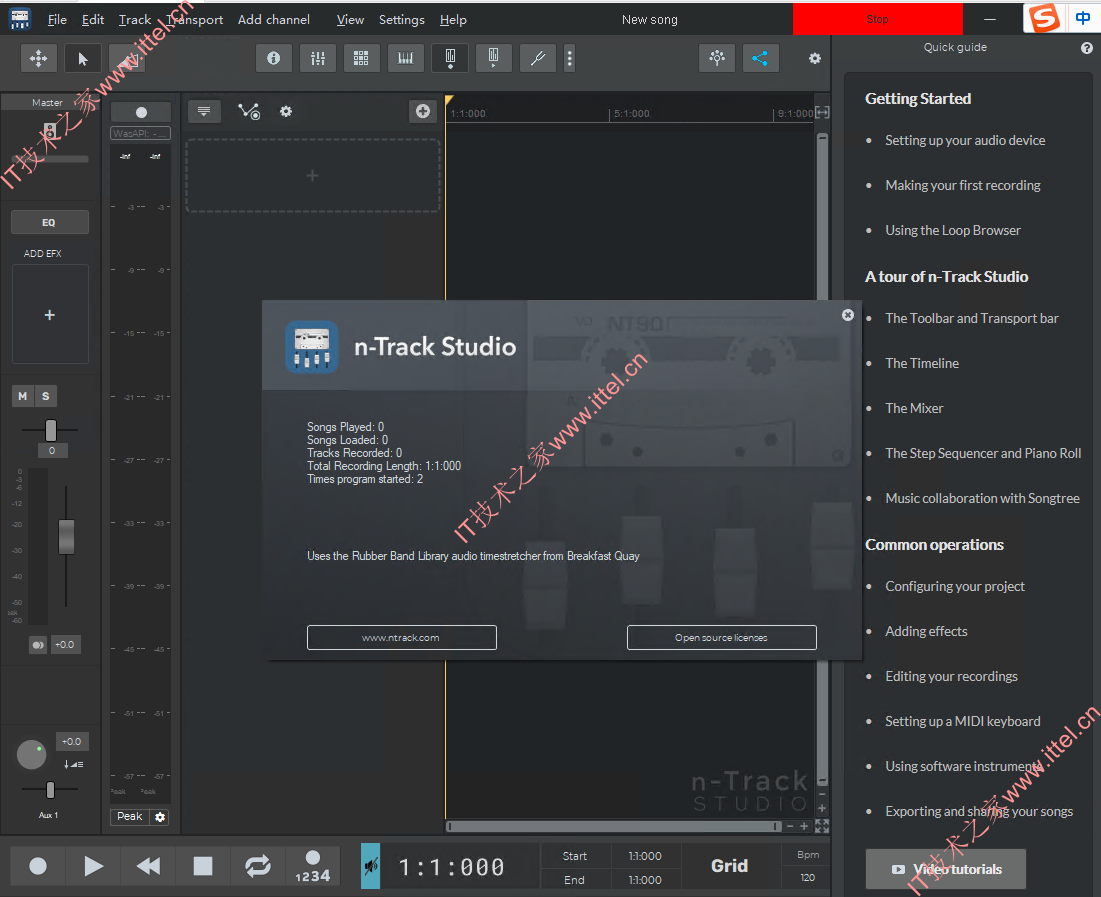This screenshot has height=897, width=1101.
Task: Open the Track menu
Action: click(135, 20)
